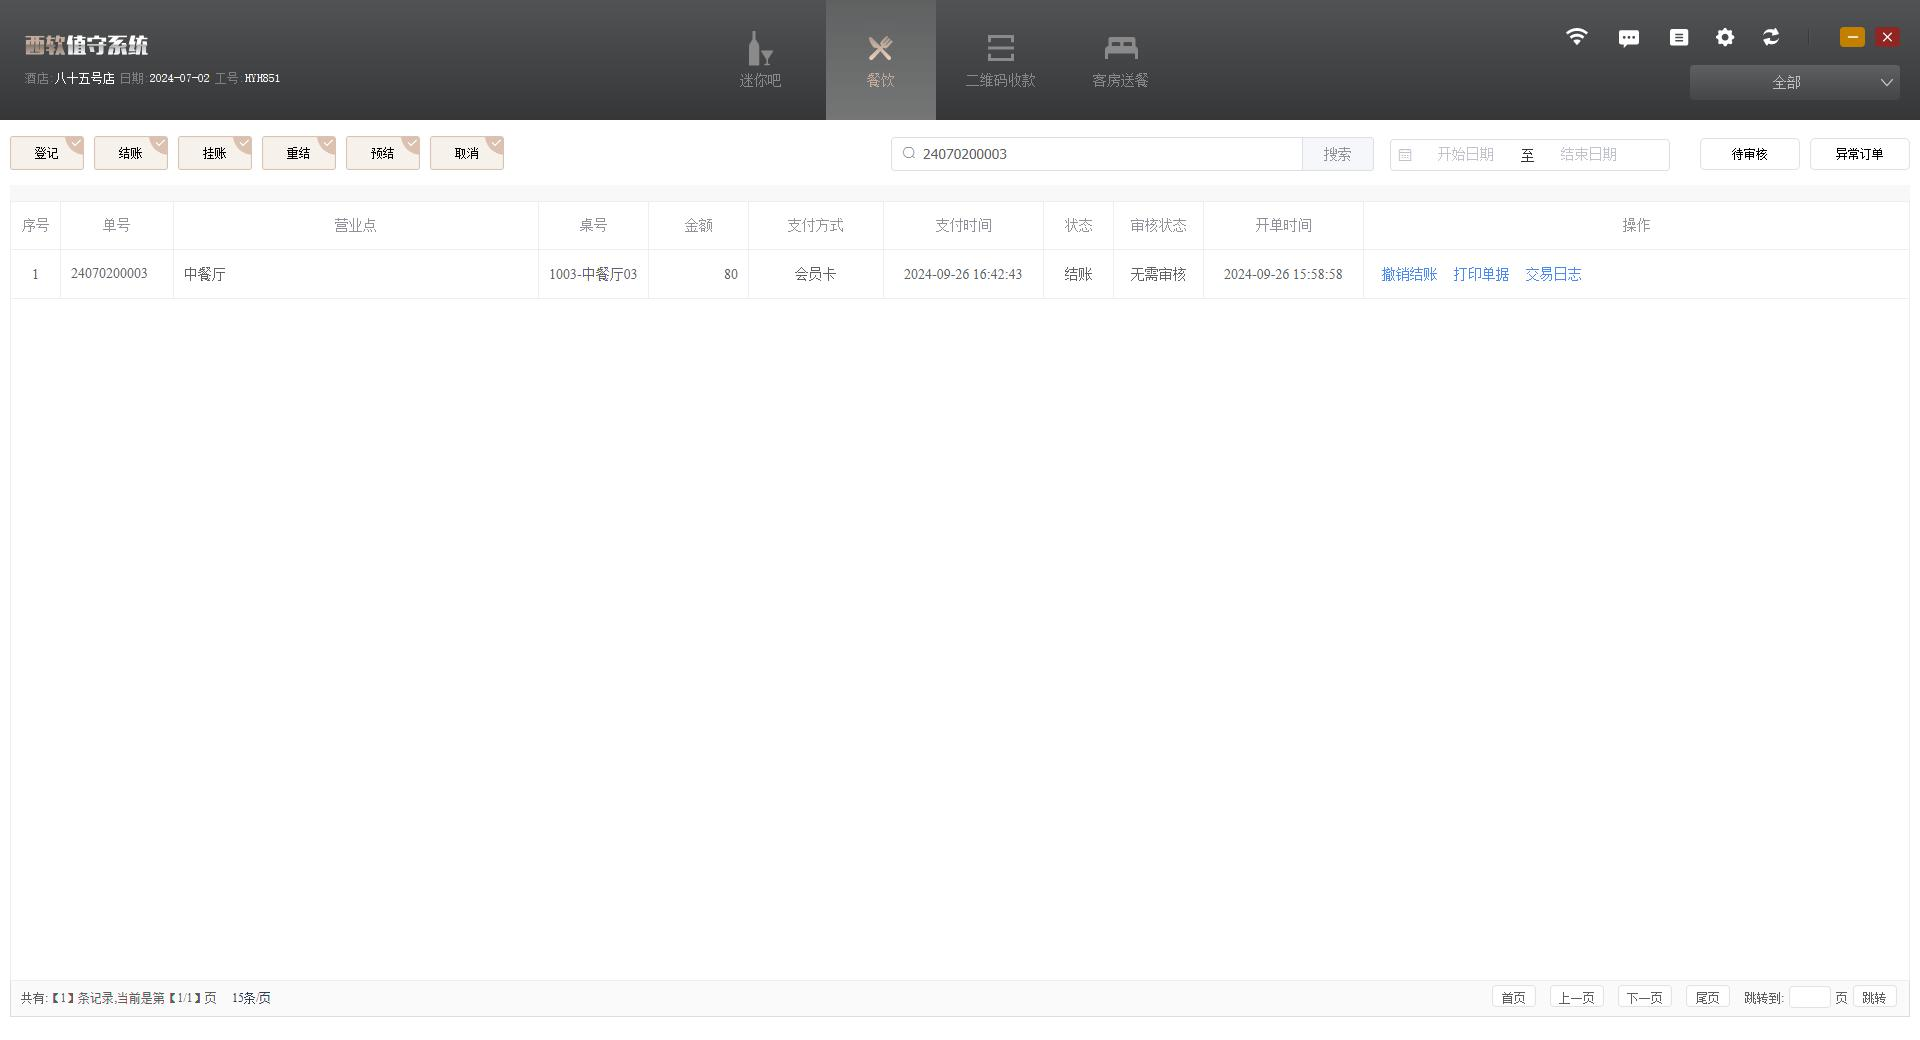Click the page number jump input field
Screen dimensions: 1920x1040
tap(1808, 997)
